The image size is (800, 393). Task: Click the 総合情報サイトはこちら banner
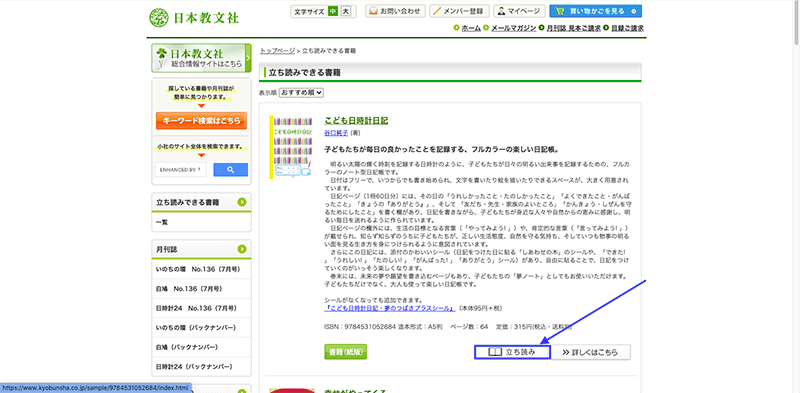point(201,58)
